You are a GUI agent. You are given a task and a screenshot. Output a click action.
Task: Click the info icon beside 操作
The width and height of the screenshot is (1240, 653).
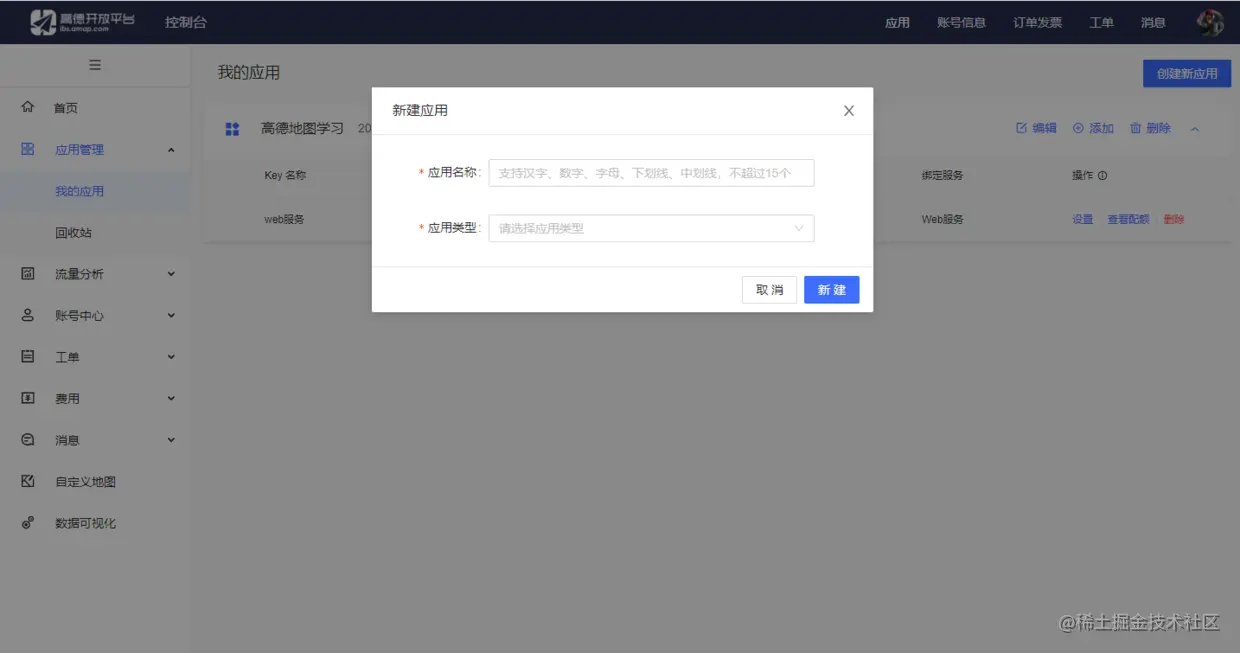[1103, 175]
